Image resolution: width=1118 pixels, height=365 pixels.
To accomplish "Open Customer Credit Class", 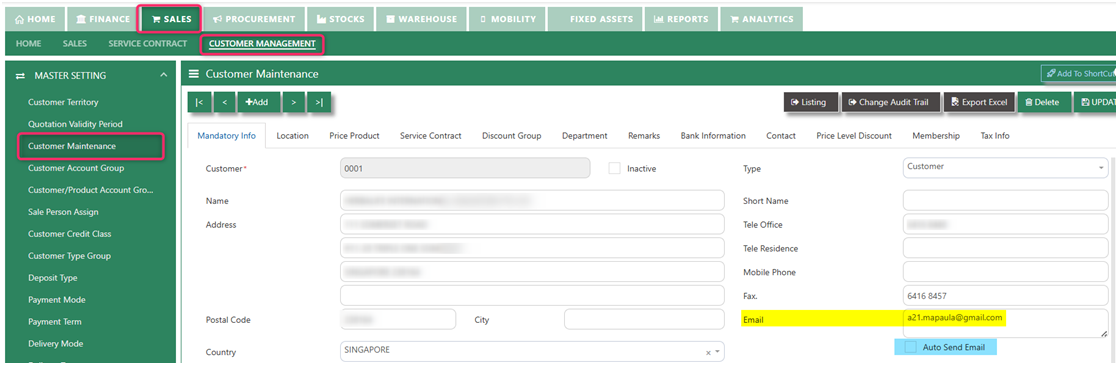I will click(x=70, y=234).
